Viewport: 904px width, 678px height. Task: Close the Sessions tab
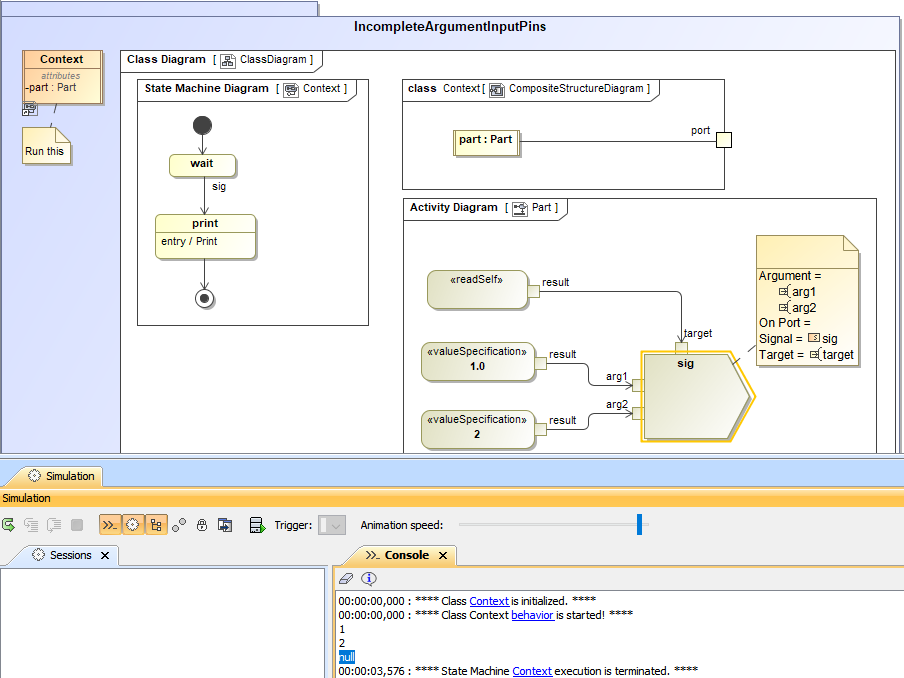(x=105, y=555)
